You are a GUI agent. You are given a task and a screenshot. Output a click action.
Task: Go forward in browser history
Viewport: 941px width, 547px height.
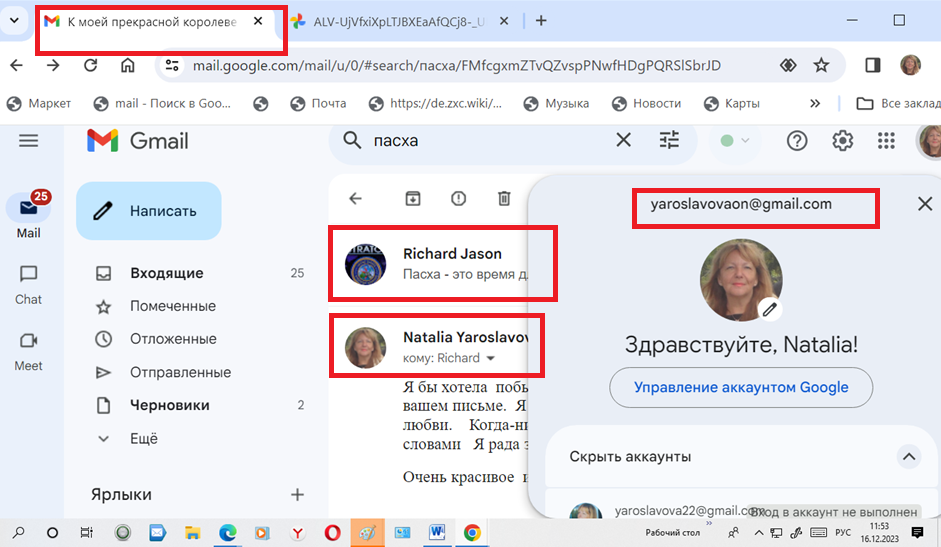pyautogui.click(x=53, y=65)
